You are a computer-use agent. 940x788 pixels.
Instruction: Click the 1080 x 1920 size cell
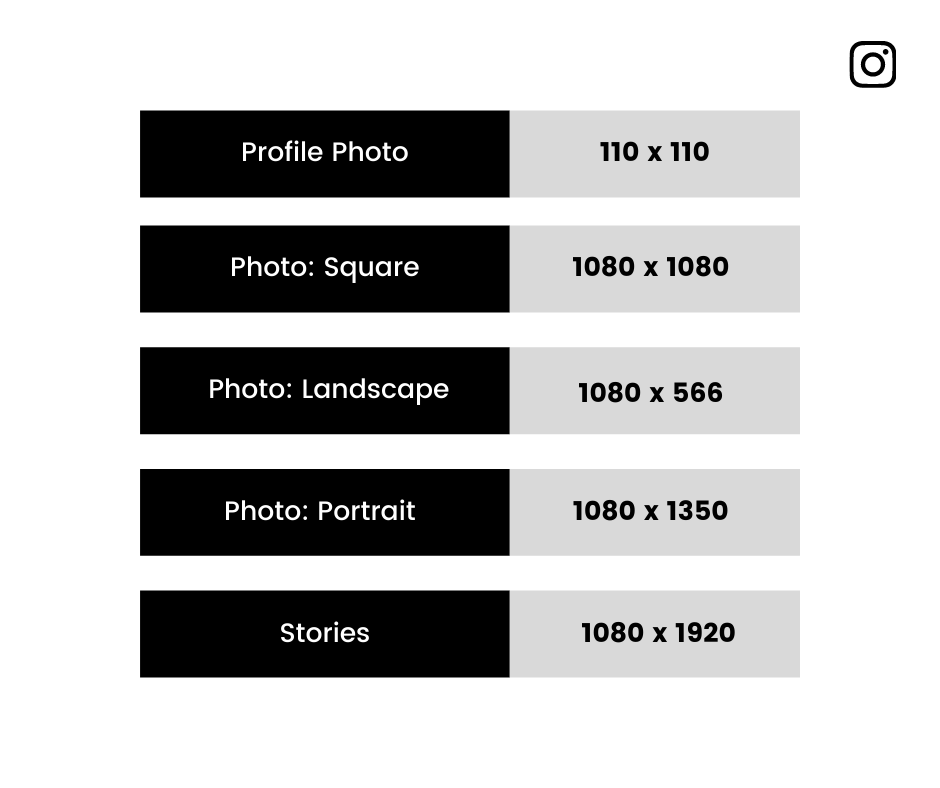point(655,634)
